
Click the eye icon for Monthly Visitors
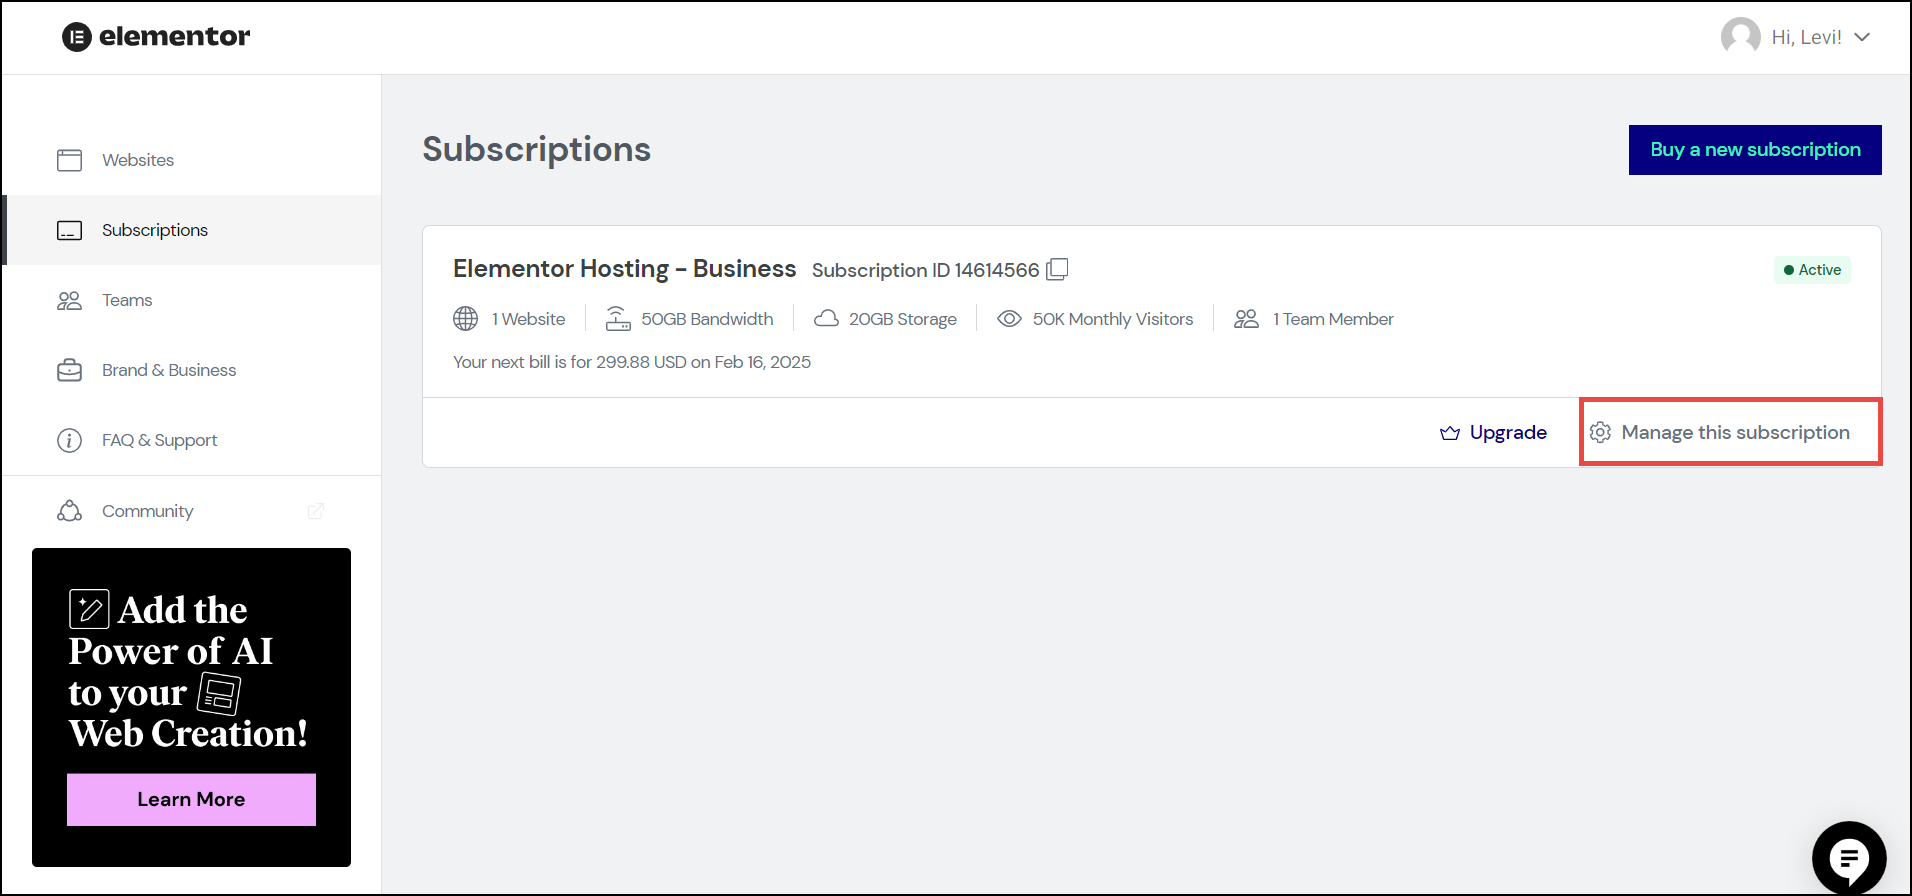click(x=1009, y=319)
